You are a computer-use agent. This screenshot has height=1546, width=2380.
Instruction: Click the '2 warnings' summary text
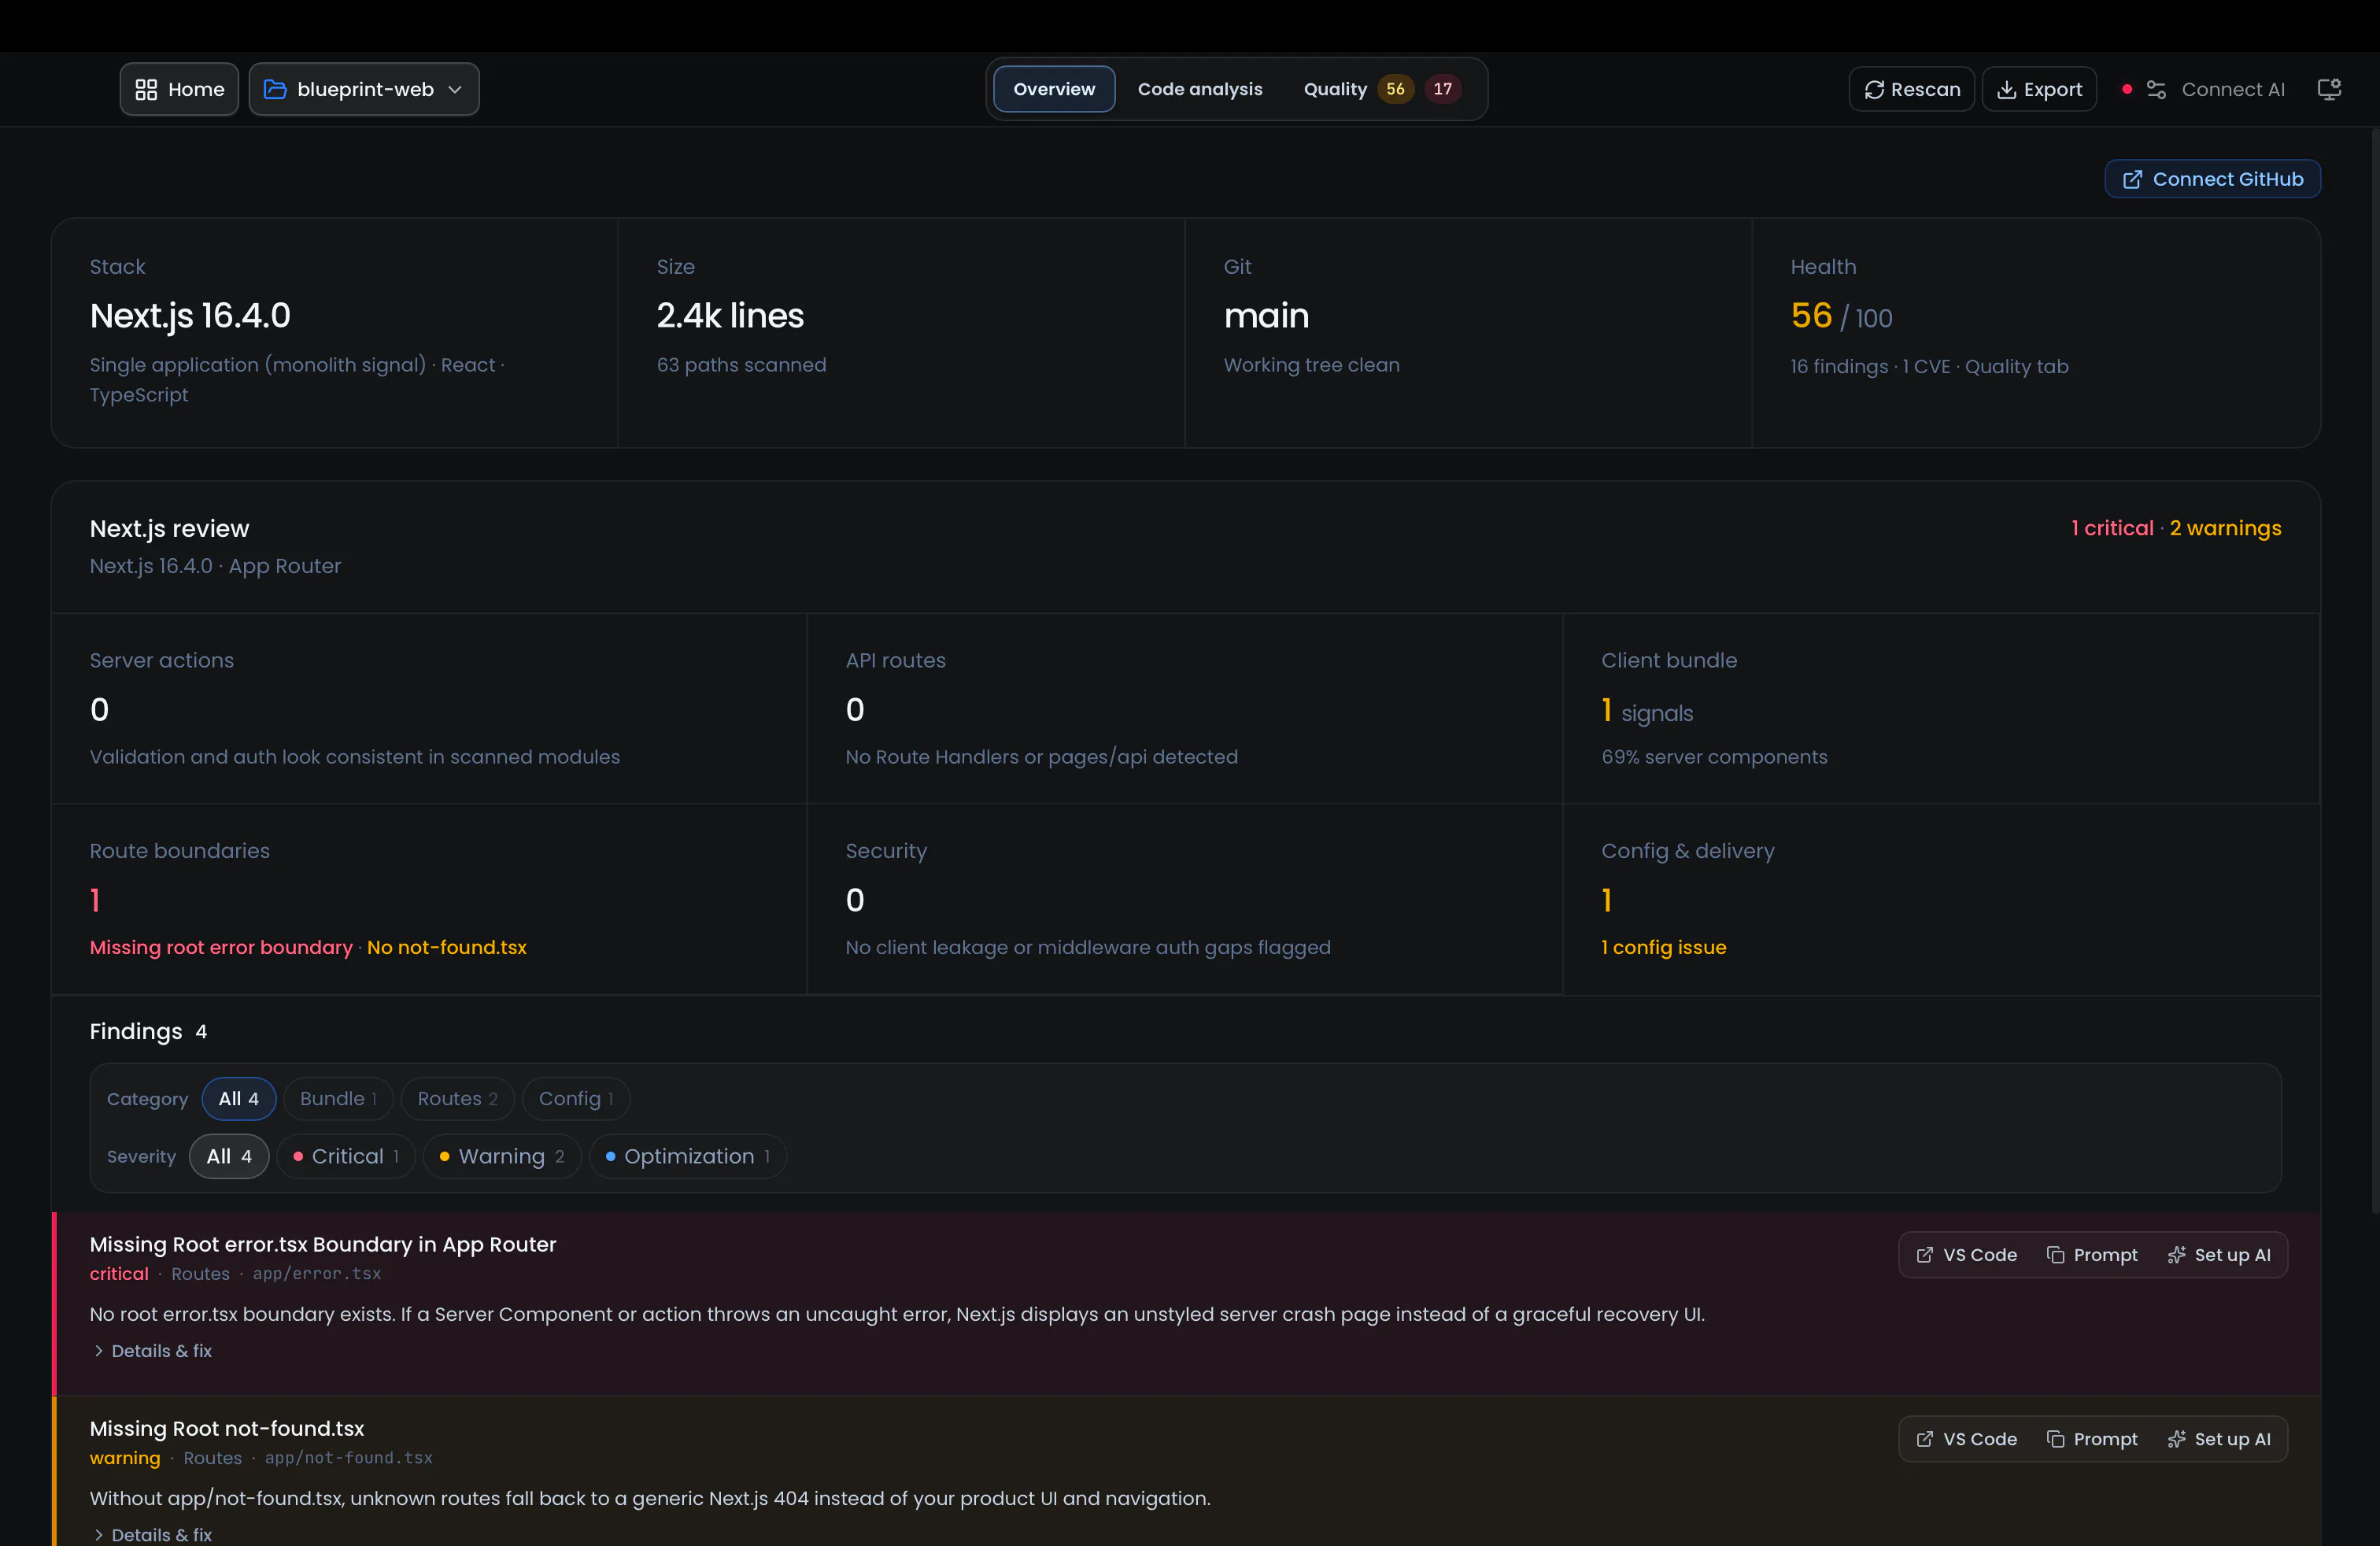pyautogui.click(x=2225, y=528)
